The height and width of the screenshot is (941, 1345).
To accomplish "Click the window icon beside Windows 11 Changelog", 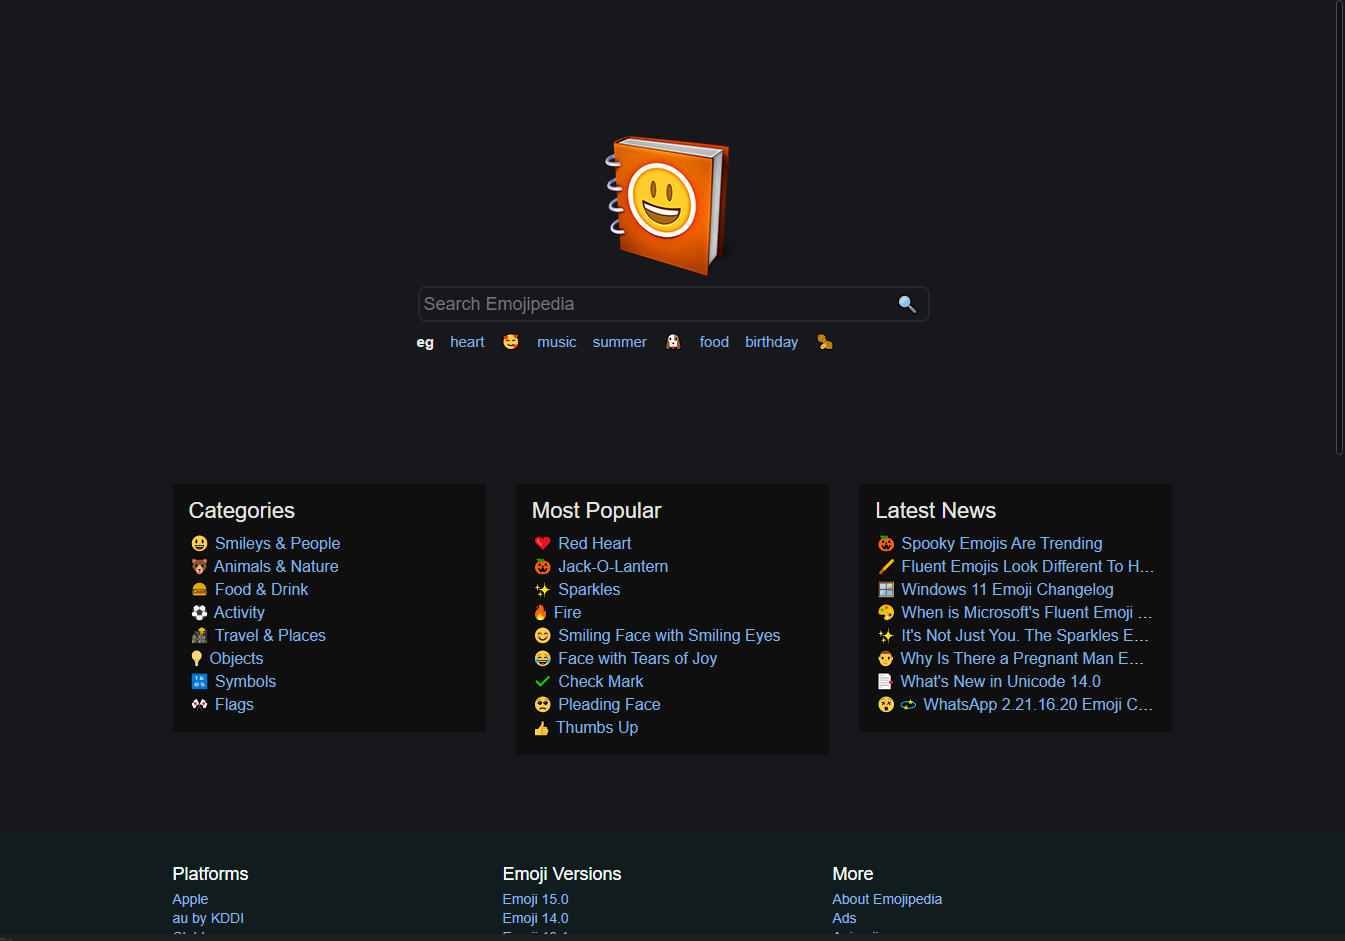I will pyautogui.click(x=886, y=590).
